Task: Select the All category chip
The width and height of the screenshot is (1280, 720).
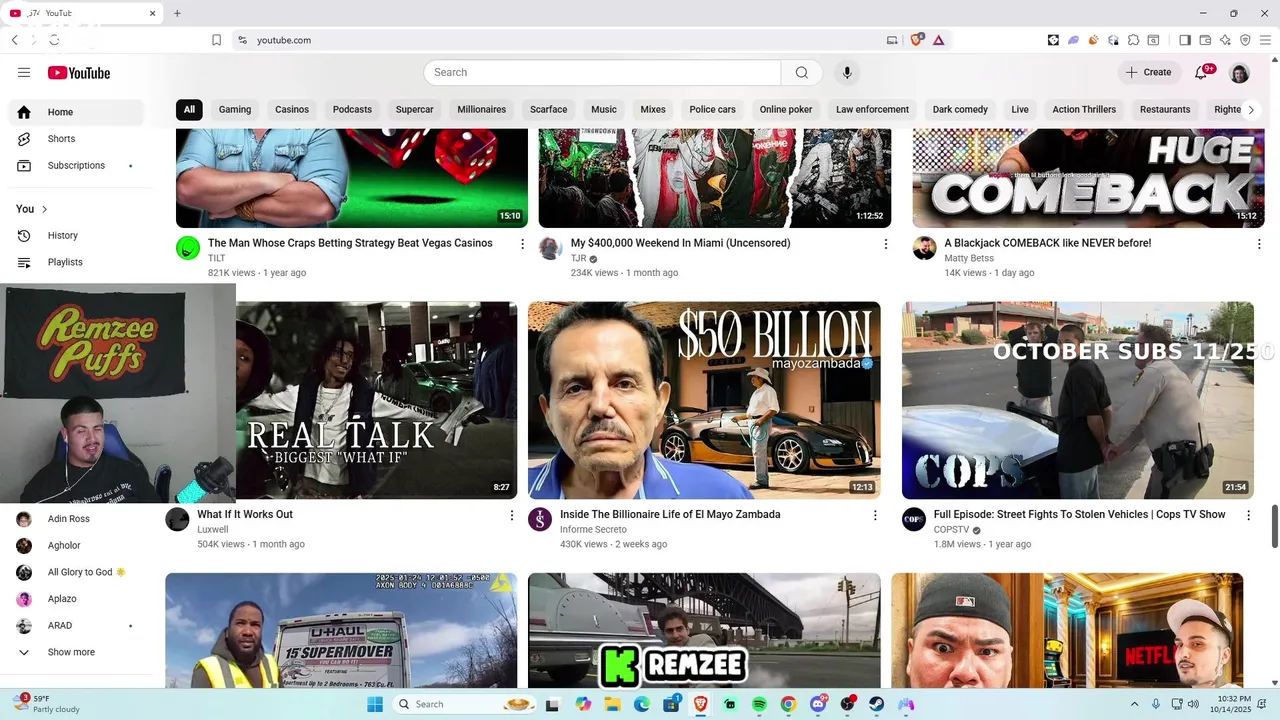Action: pyautogui.click(x=189, y=110)
